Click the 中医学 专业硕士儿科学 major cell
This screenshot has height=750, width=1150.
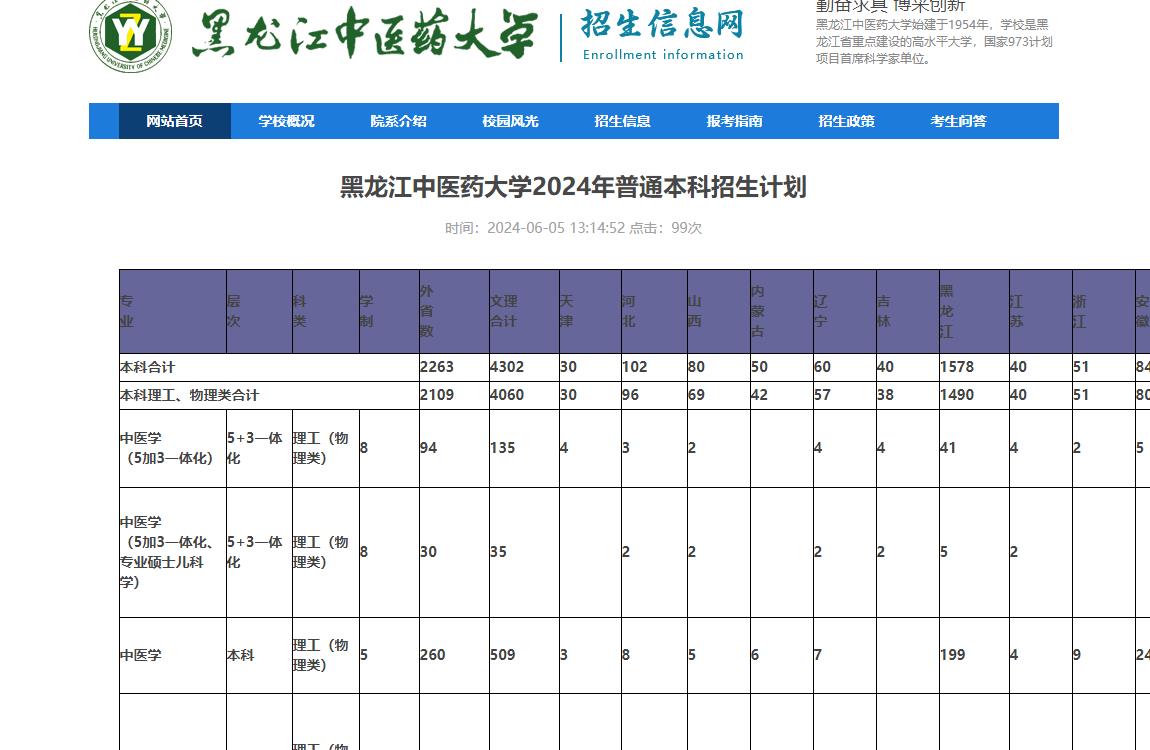pos(173,552)
